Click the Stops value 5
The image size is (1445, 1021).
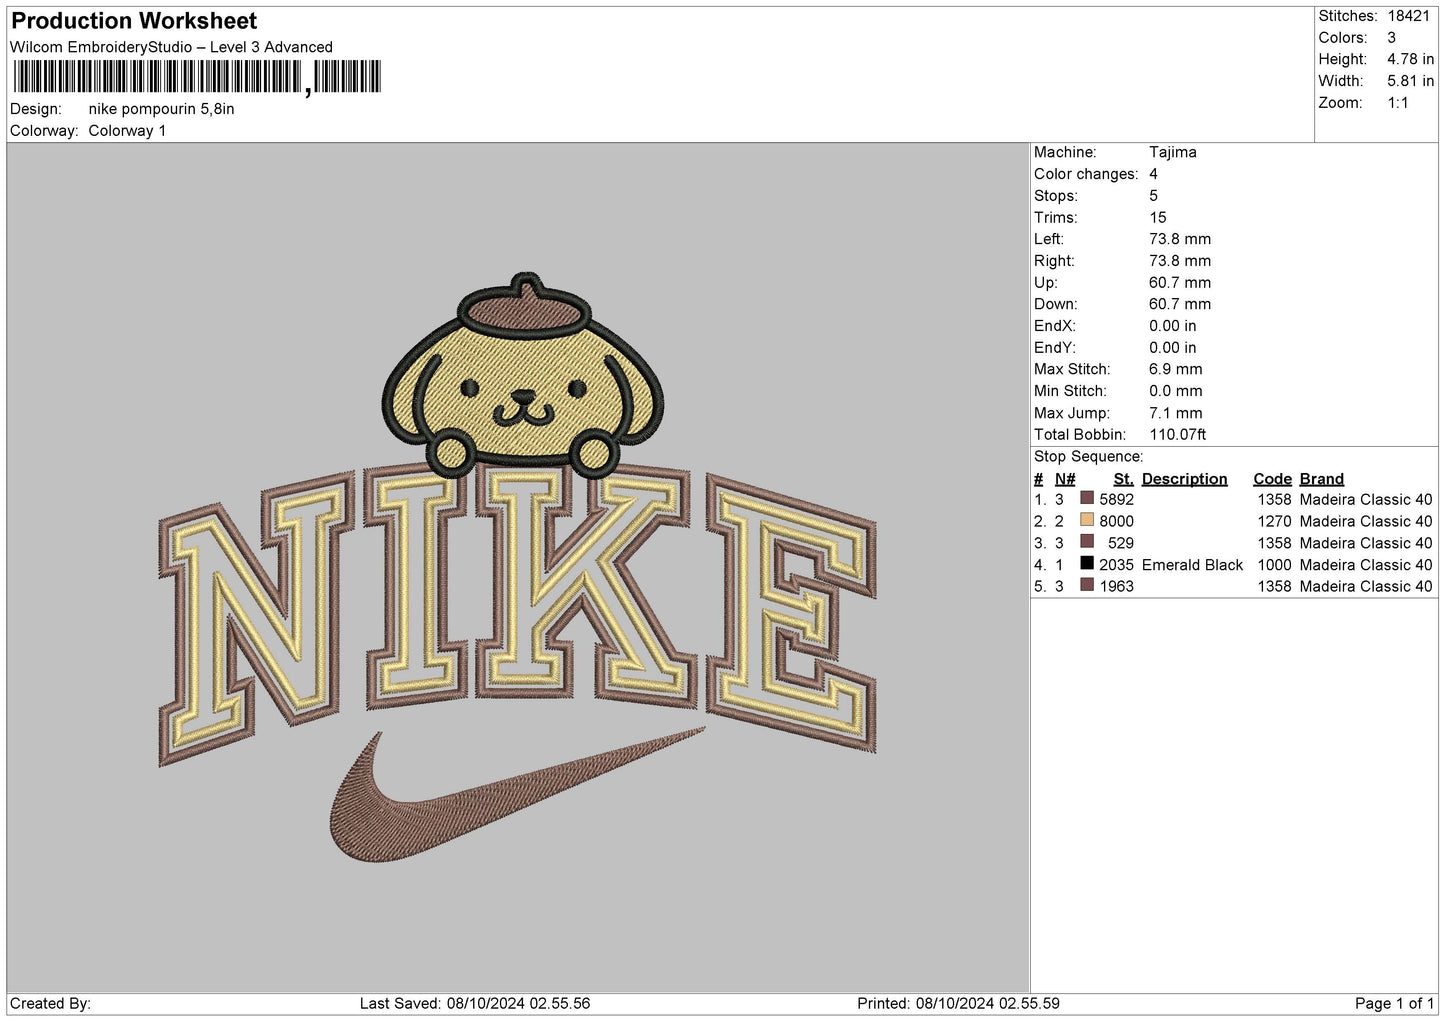coord(1154,196)
